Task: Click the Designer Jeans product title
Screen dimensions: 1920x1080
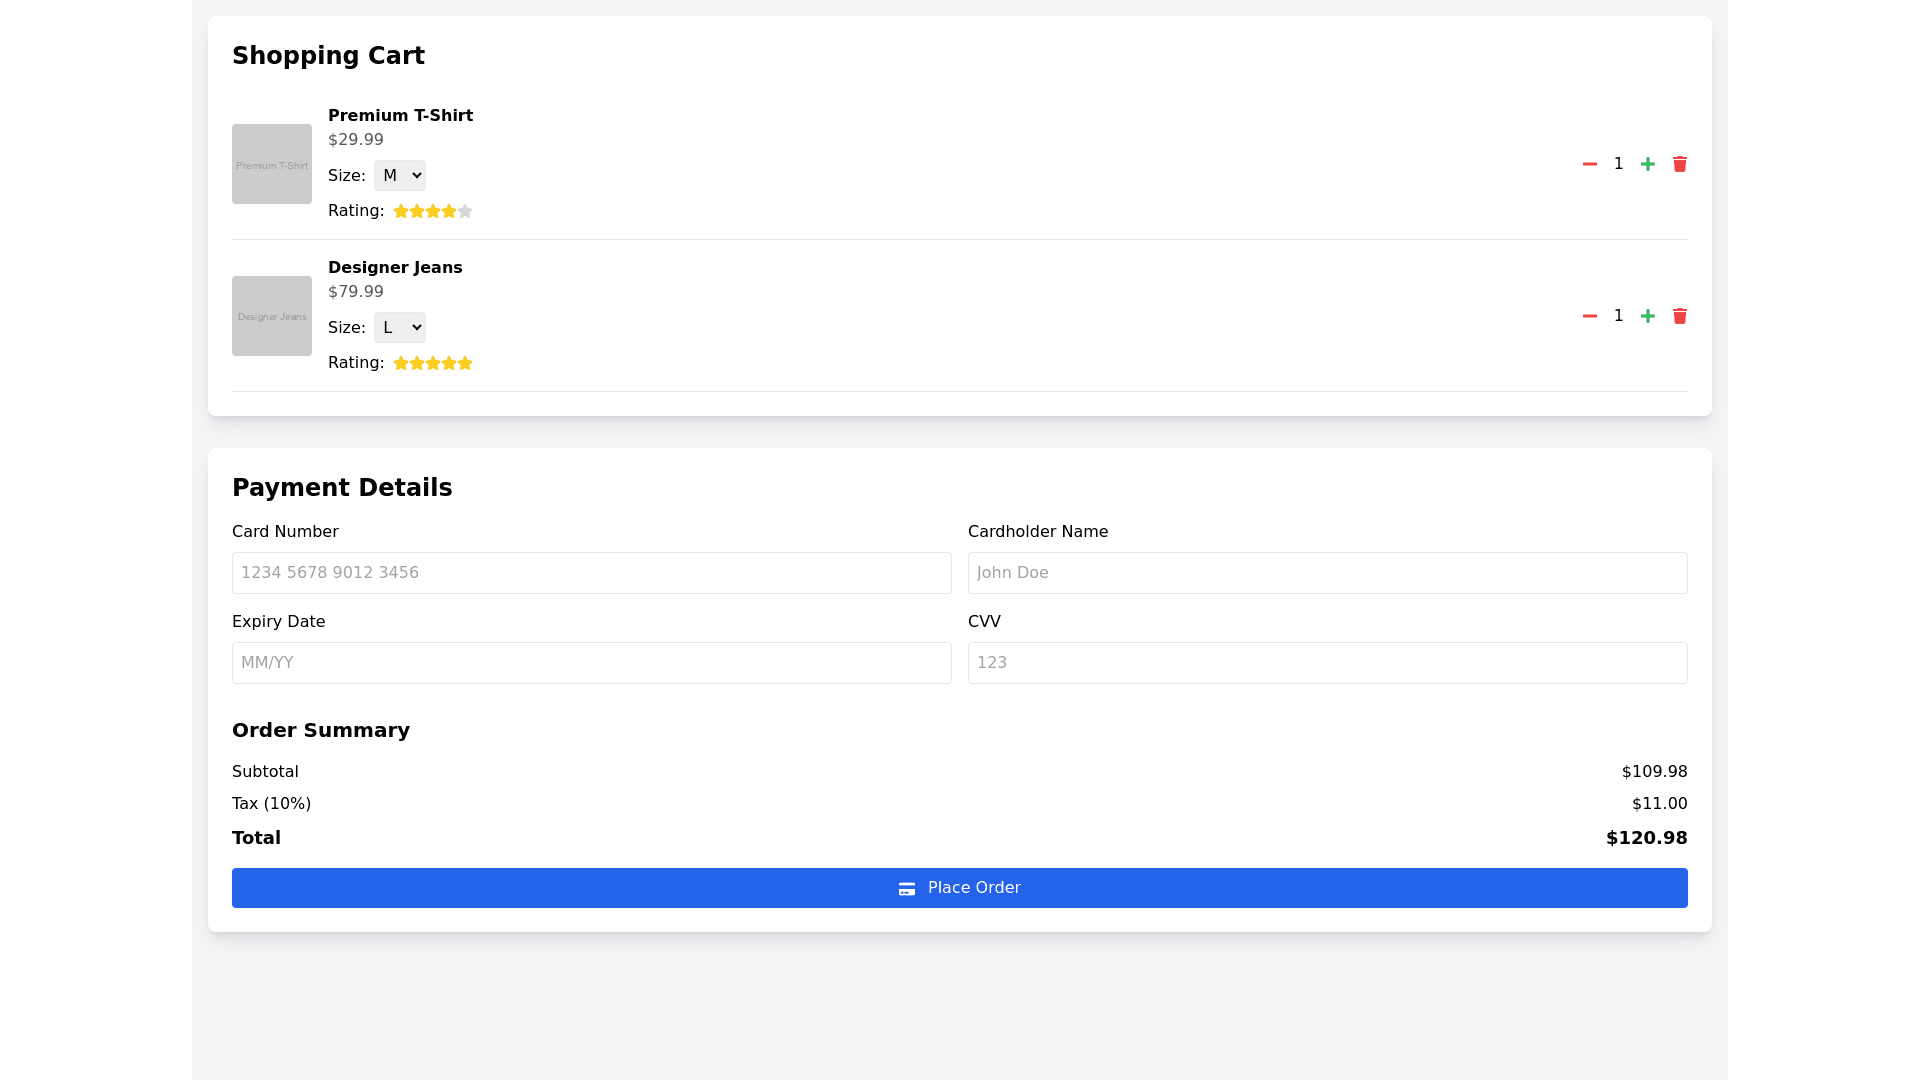Action: (x=395, y=268)
